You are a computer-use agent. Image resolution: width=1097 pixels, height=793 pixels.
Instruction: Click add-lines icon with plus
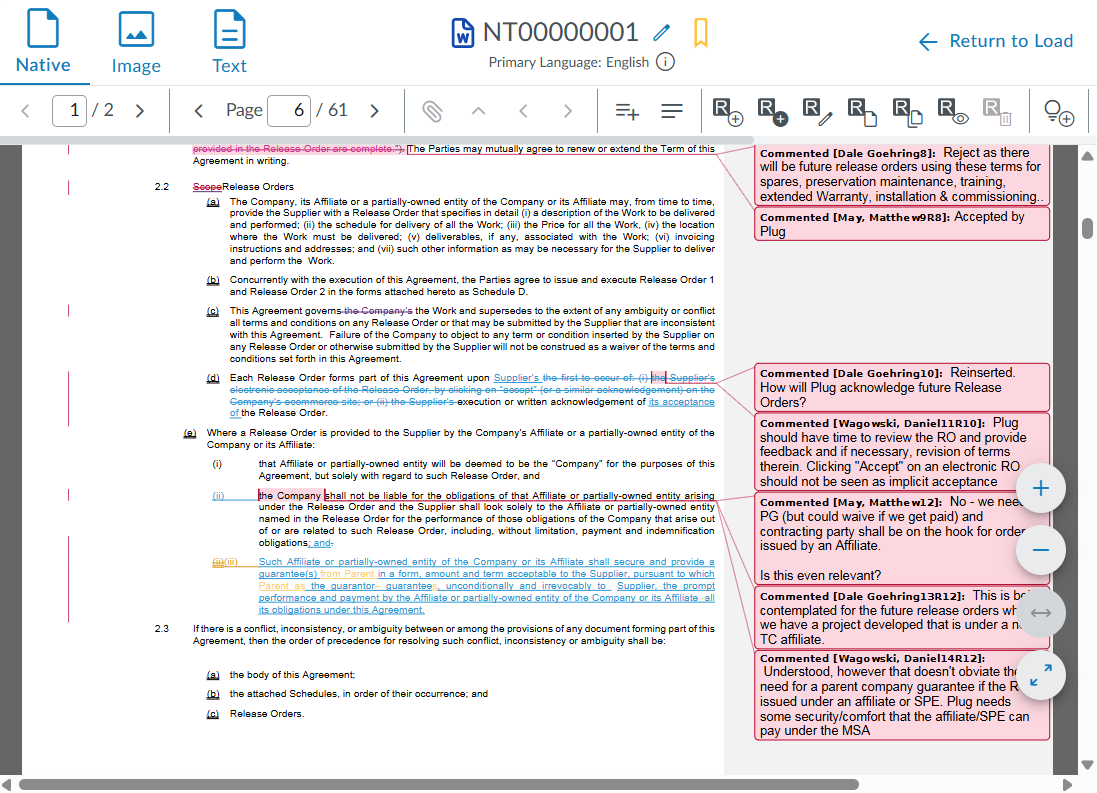627,111
